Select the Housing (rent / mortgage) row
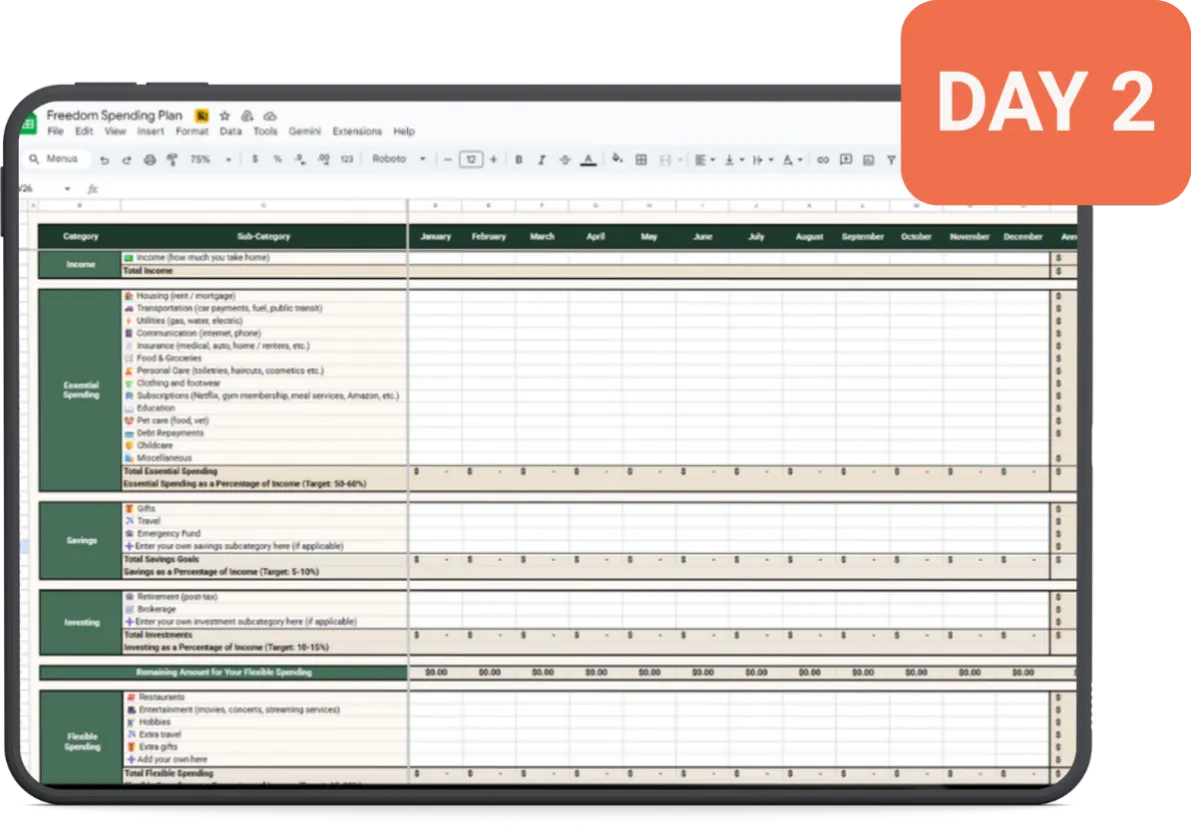This screenshot has height=828, width=1200. point(264,296)
